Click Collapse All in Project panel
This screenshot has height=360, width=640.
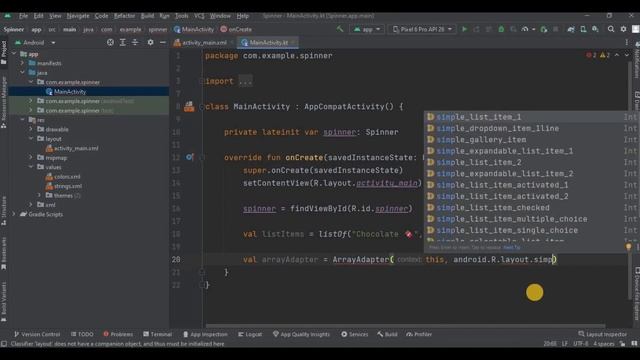point(135,42)
